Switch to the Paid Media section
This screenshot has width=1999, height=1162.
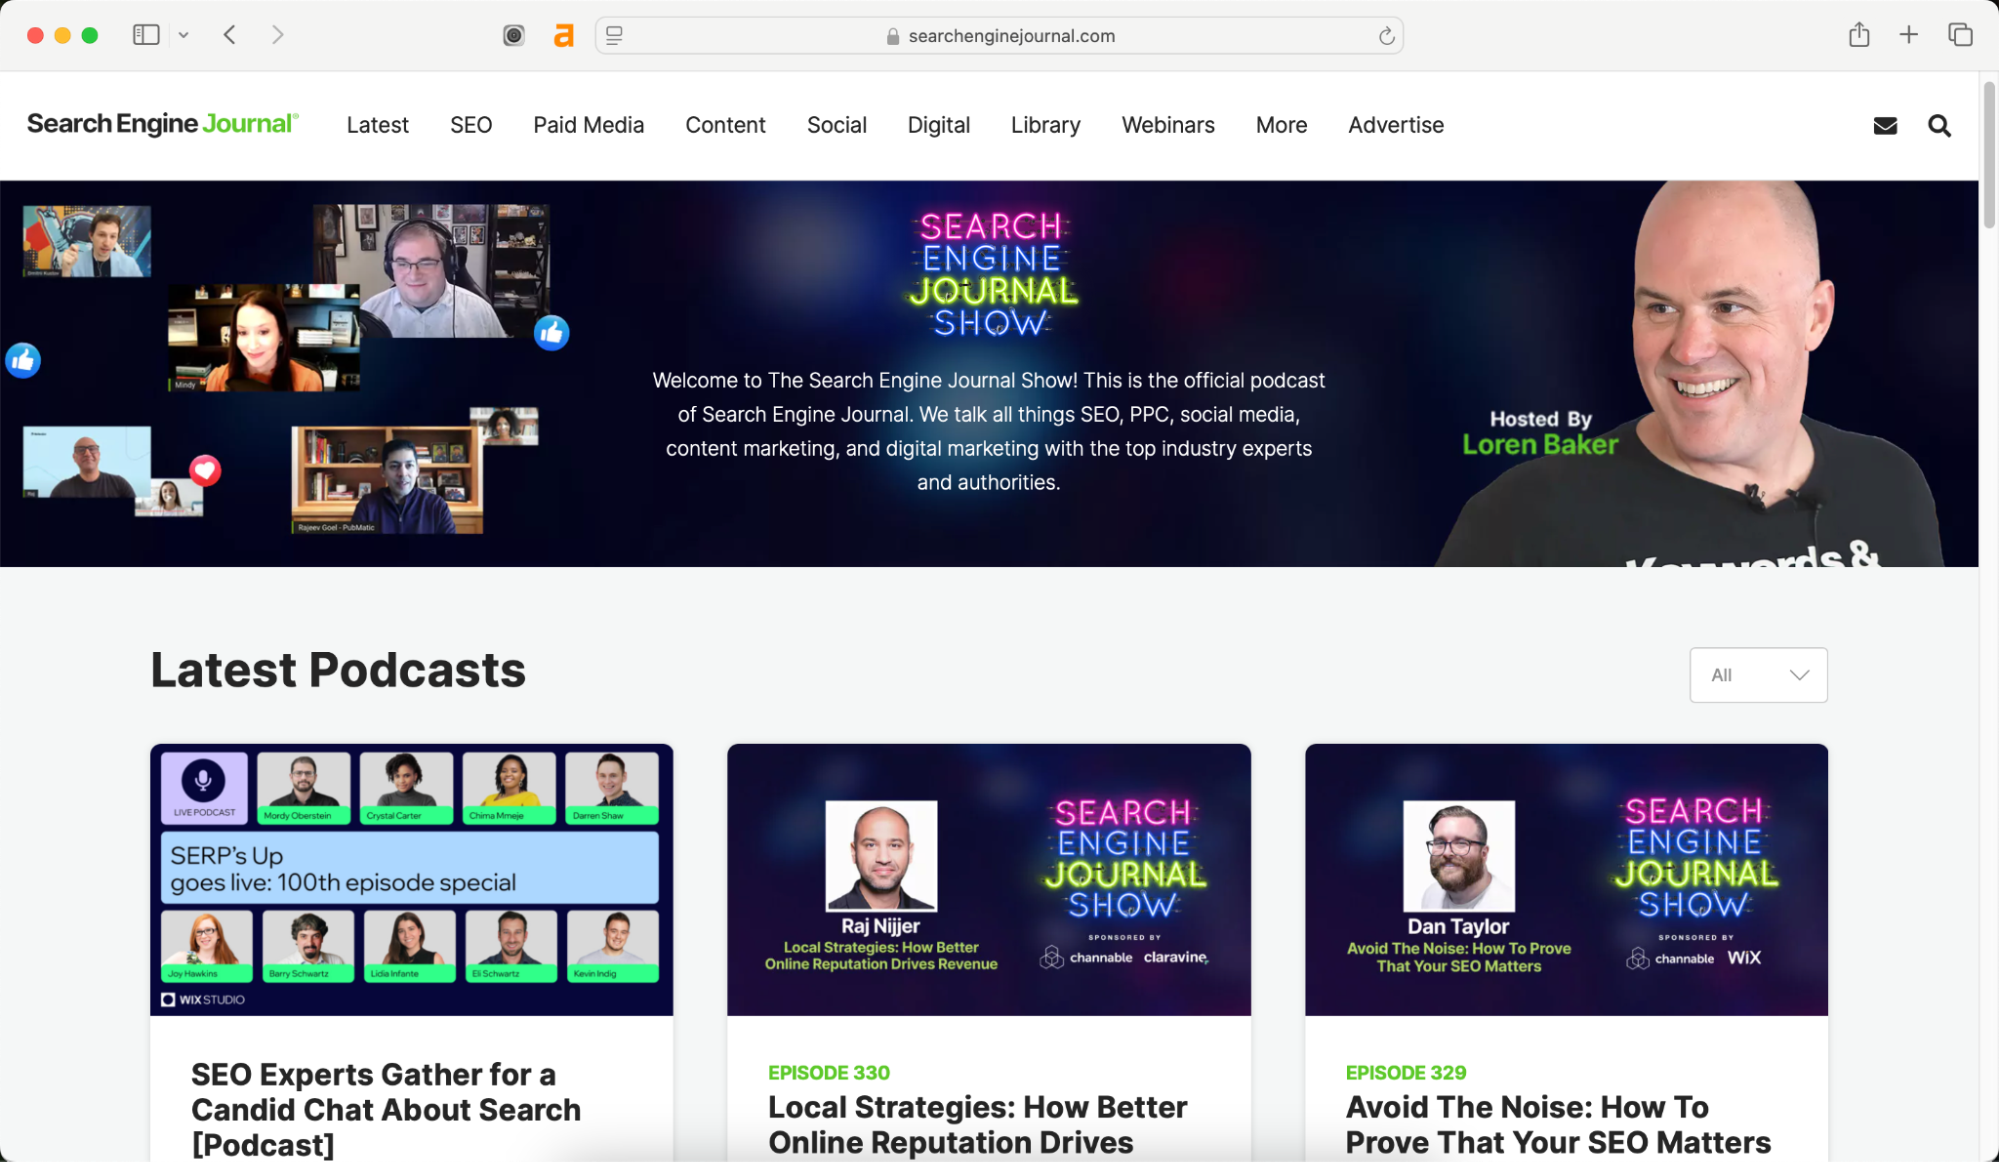click(x=588, y=125)
